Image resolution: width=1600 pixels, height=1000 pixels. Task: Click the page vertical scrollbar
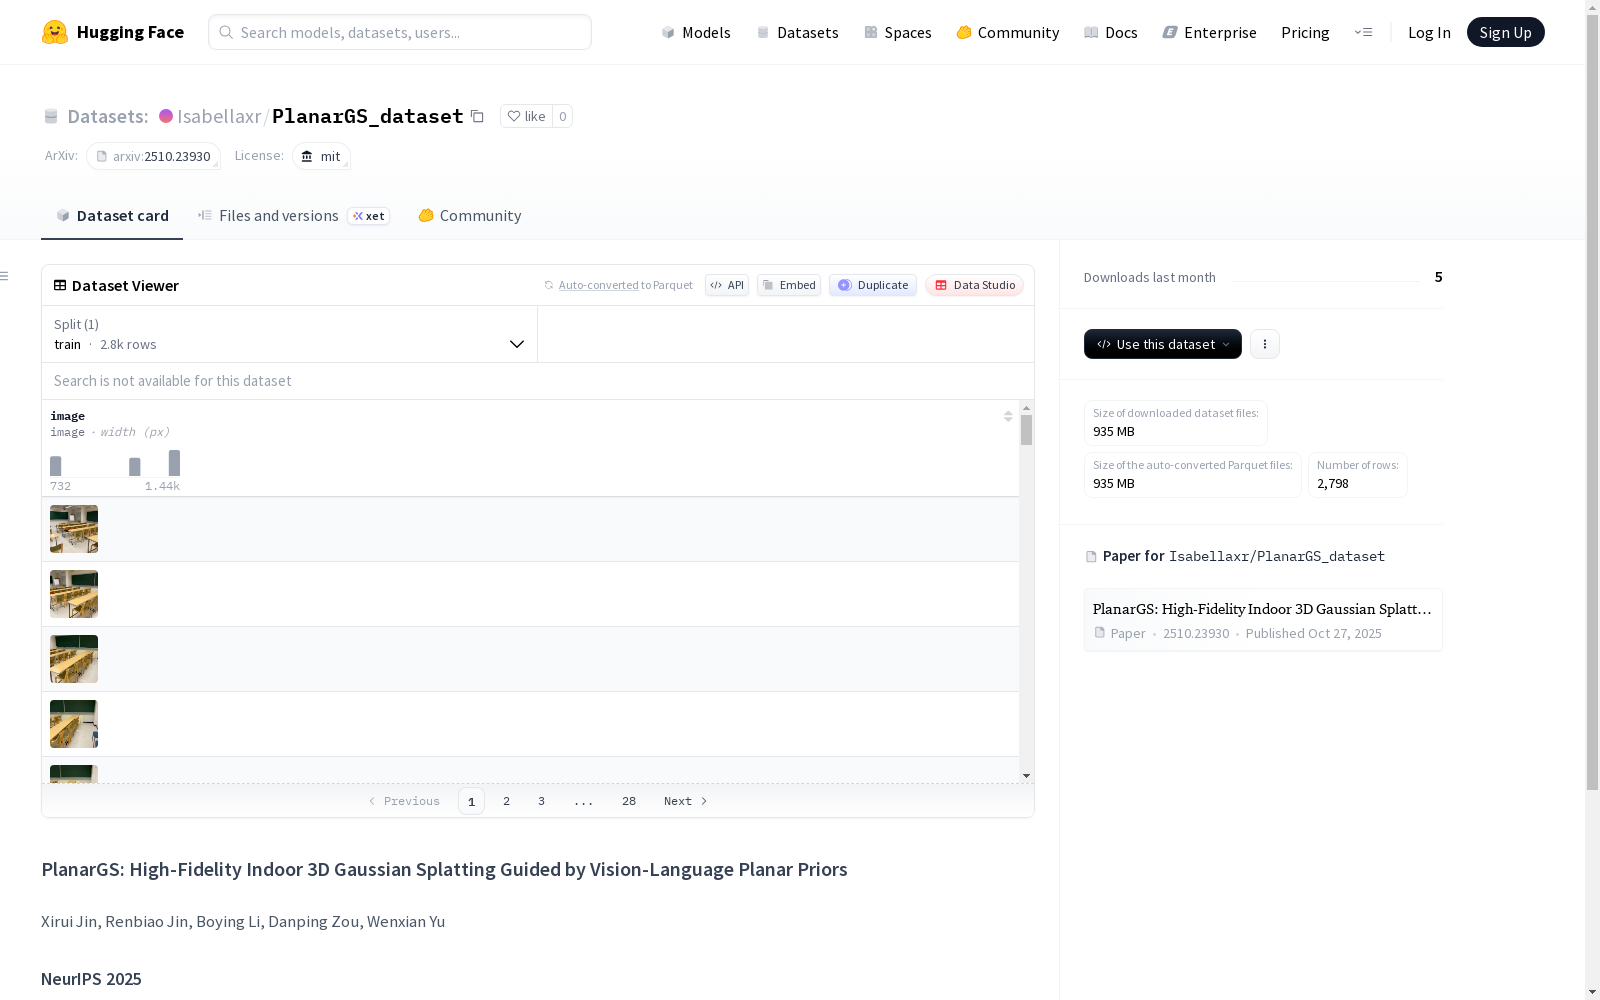pos(1592,400)
